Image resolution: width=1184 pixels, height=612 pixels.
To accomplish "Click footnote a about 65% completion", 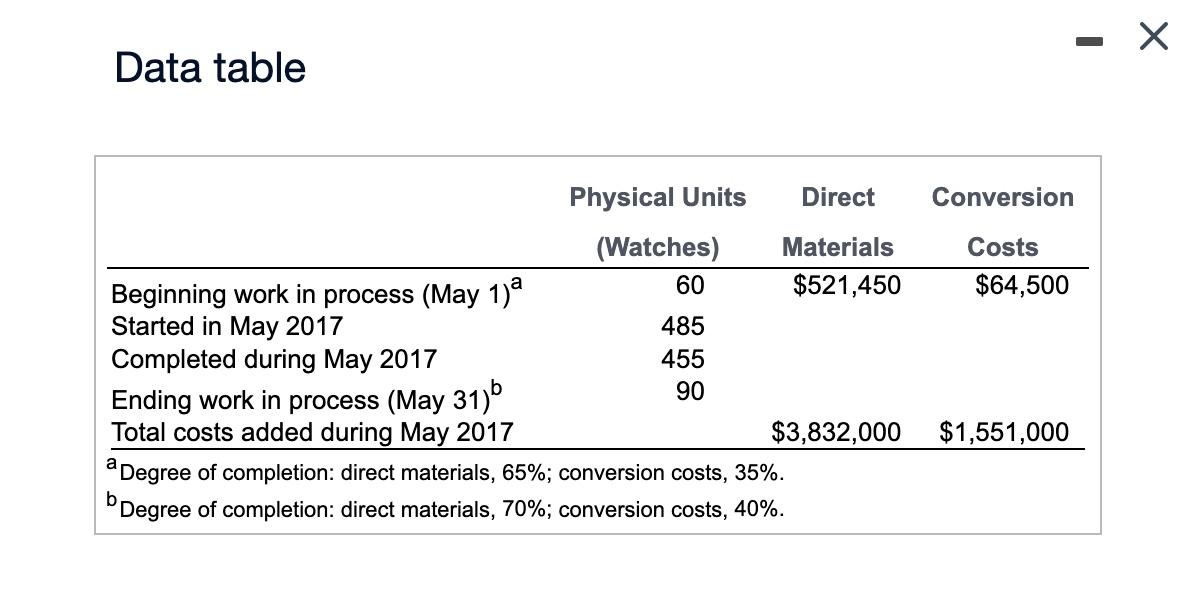I will [x=446, y=471].
